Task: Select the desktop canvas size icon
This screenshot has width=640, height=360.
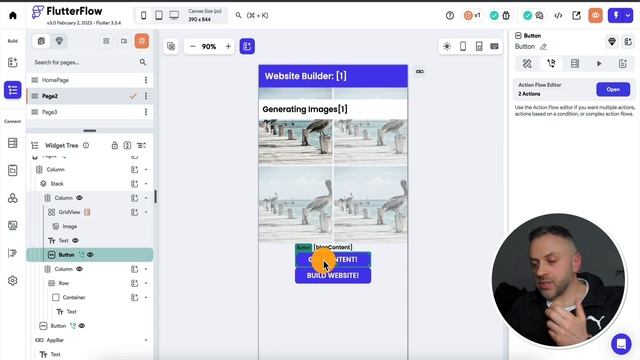Action: [174, 16]
